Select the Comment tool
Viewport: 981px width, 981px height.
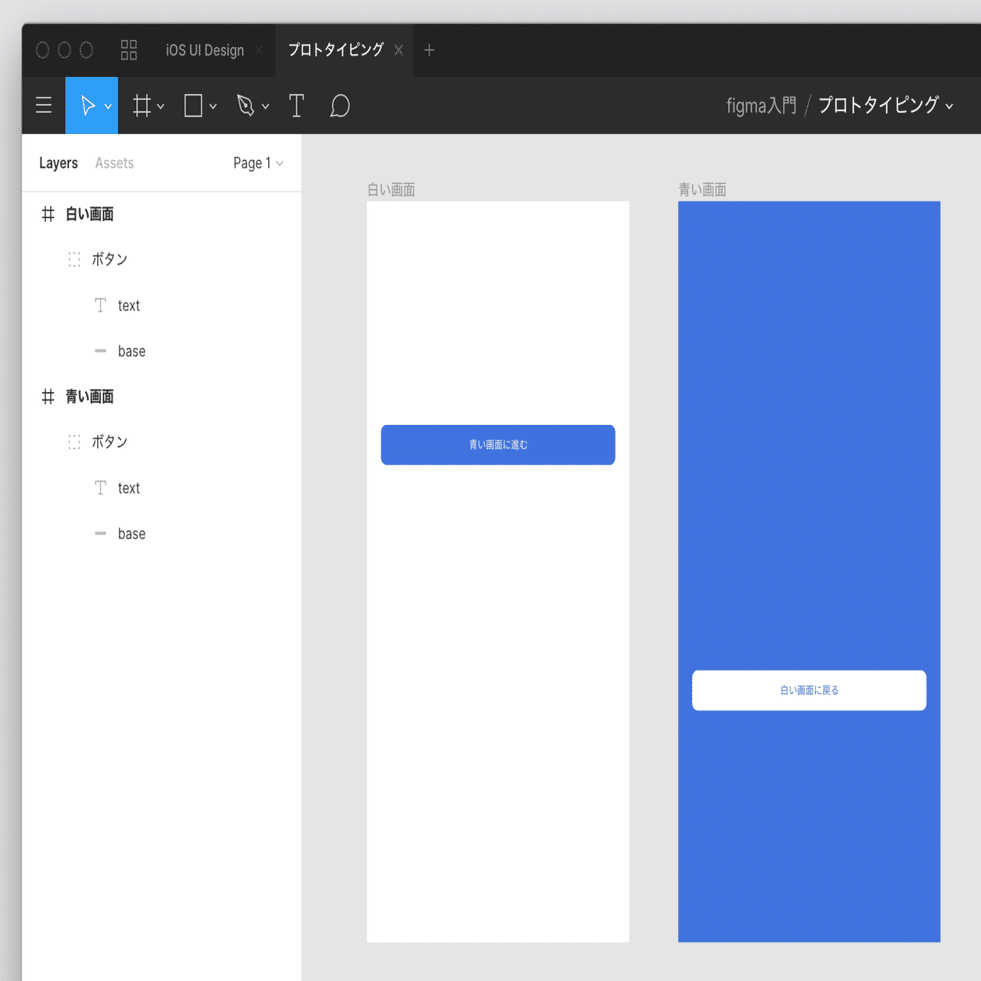coord(340,106)
